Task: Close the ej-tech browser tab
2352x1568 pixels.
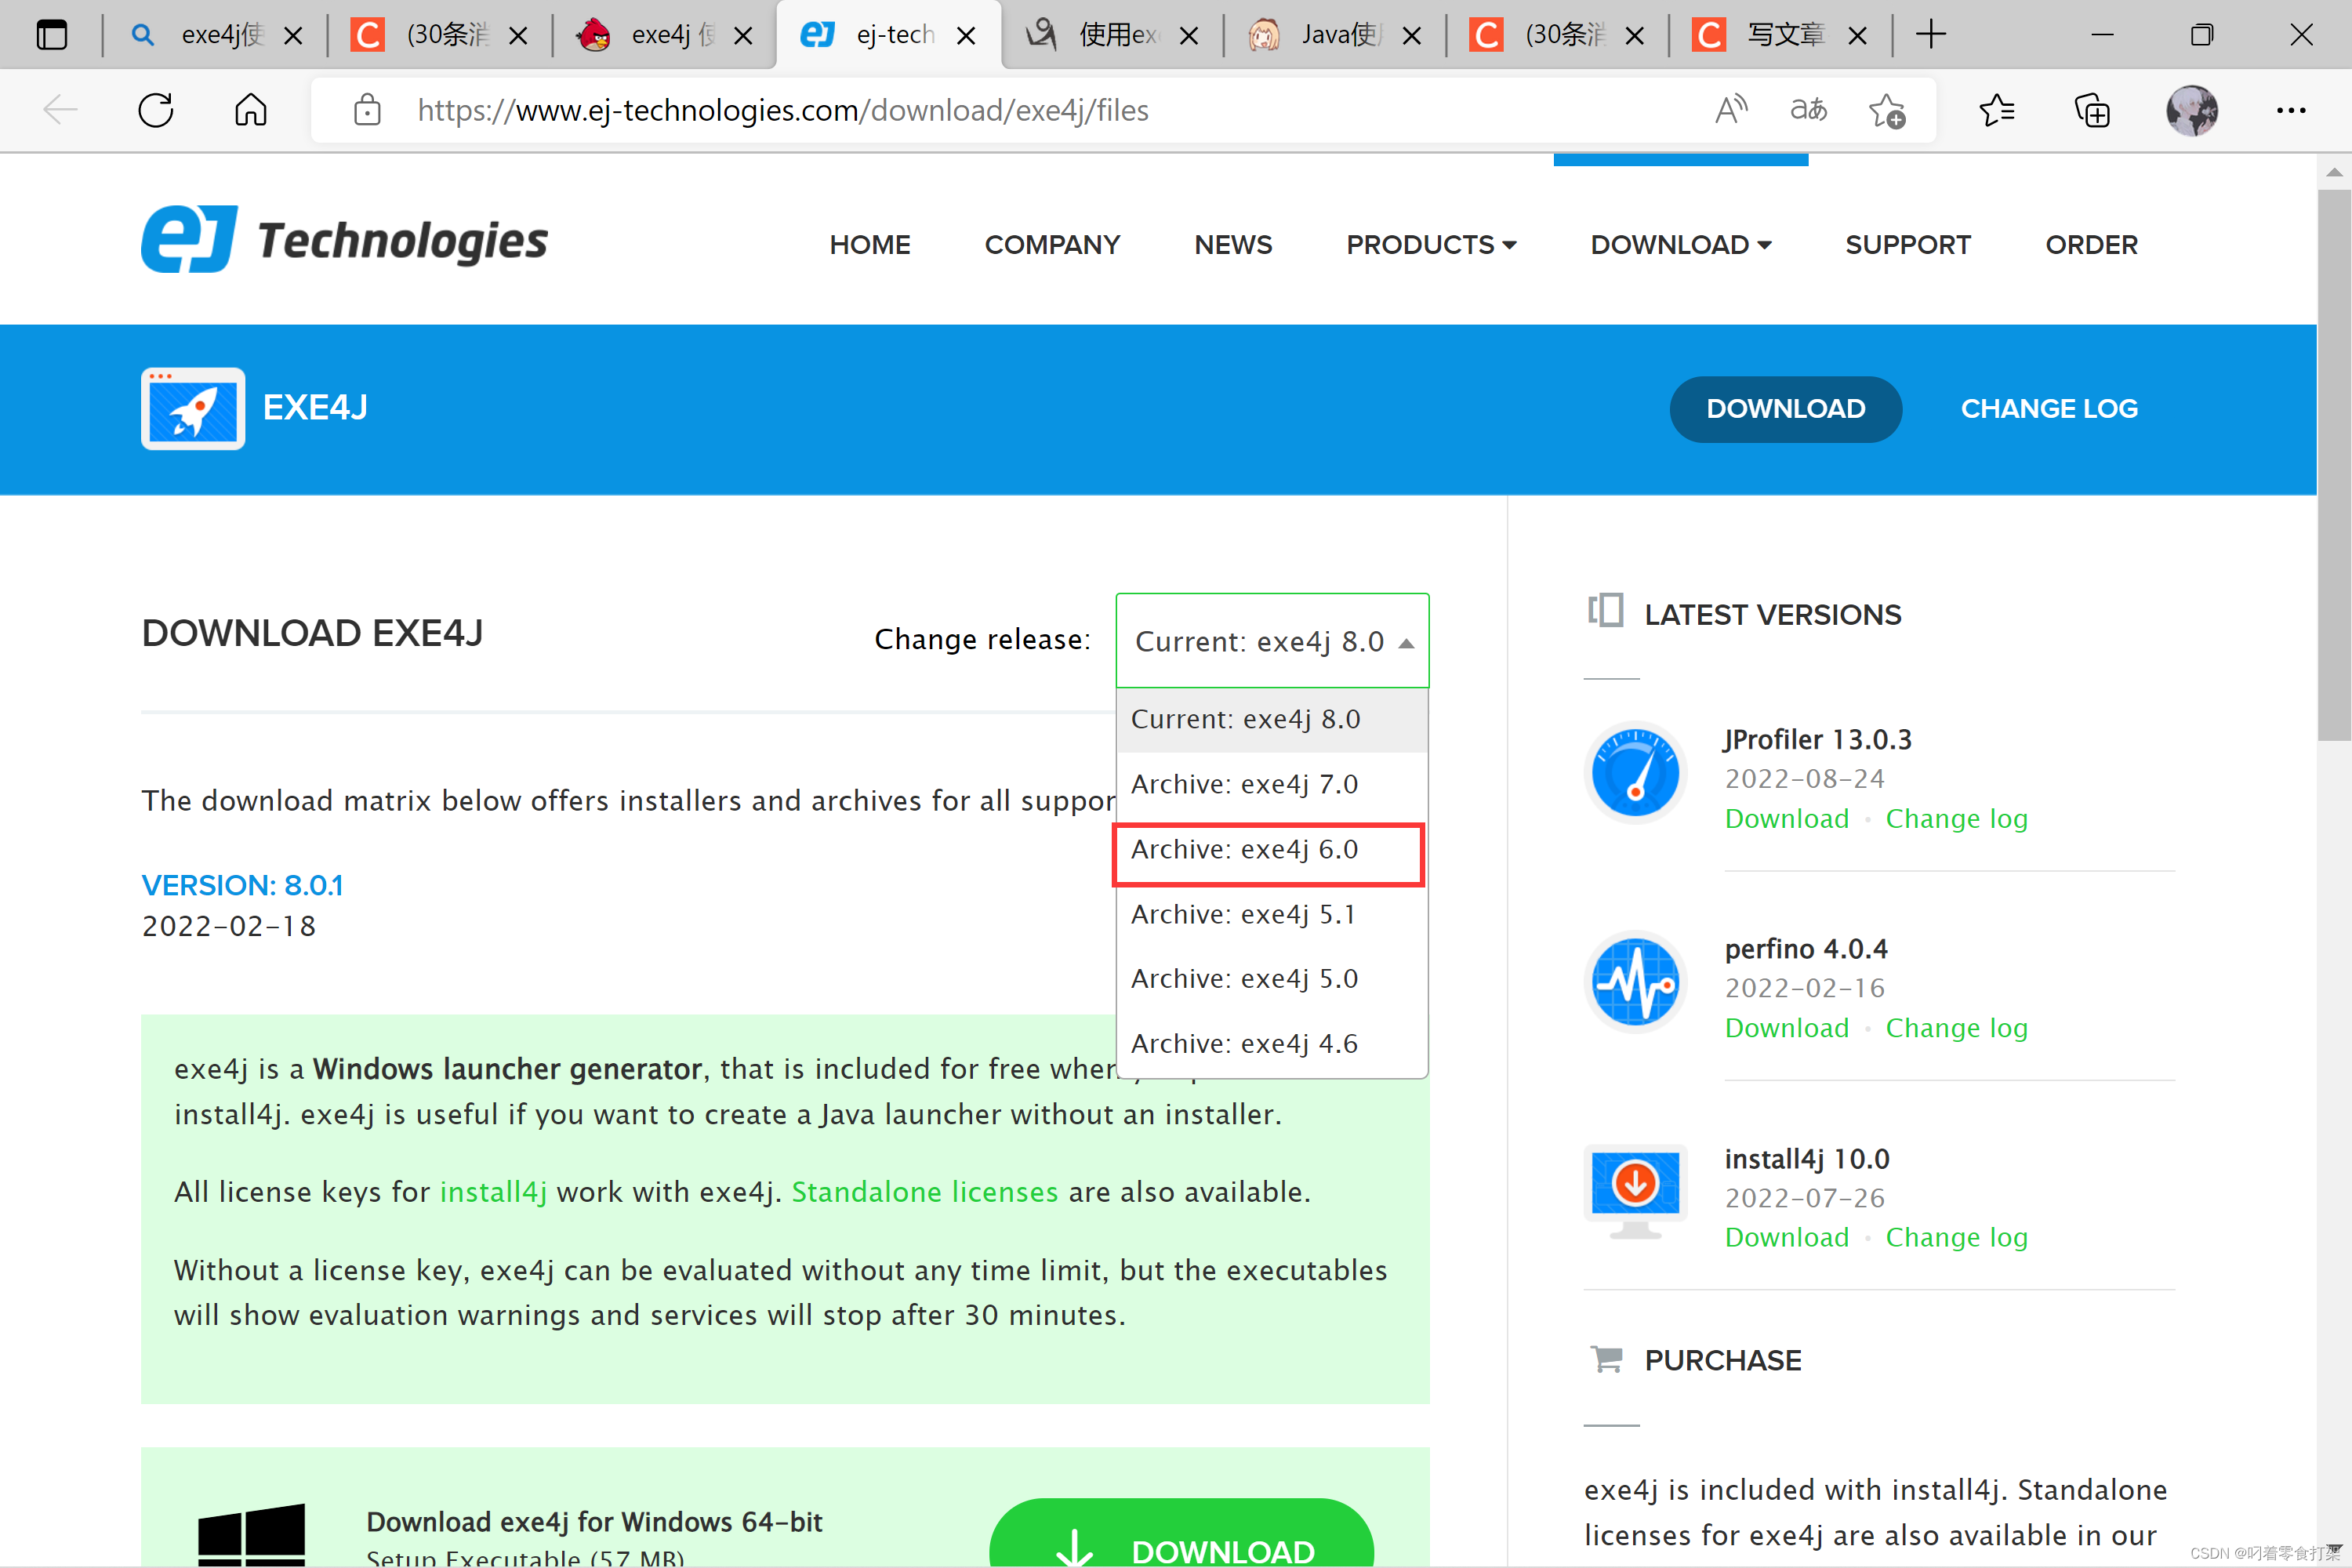Action: [x=966, y=36]
